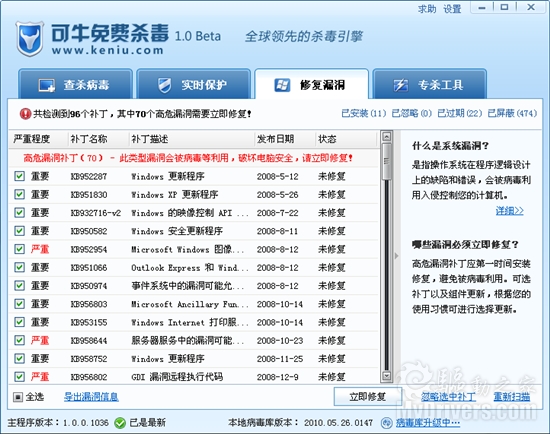Uncheck the KB952954 severe patch checkbox
The width and height of the screenshot is (550, 434).
(19, 249)
